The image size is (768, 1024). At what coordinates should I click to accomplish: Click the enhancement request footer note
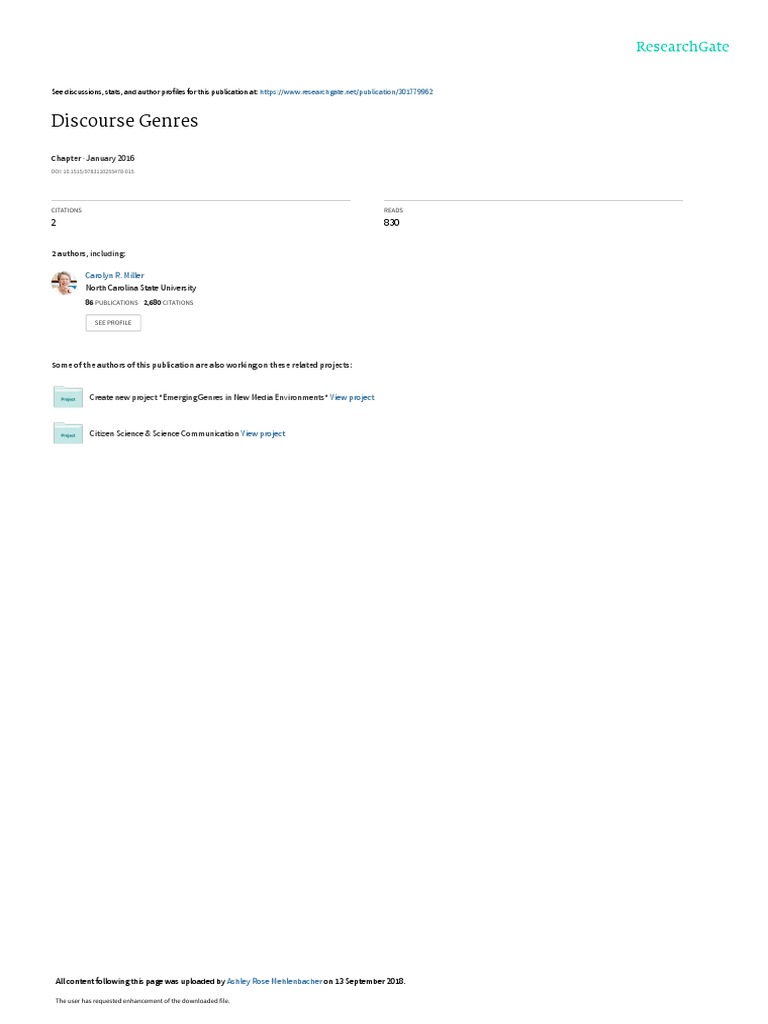pyautogui.click(x=142, y=1000)
